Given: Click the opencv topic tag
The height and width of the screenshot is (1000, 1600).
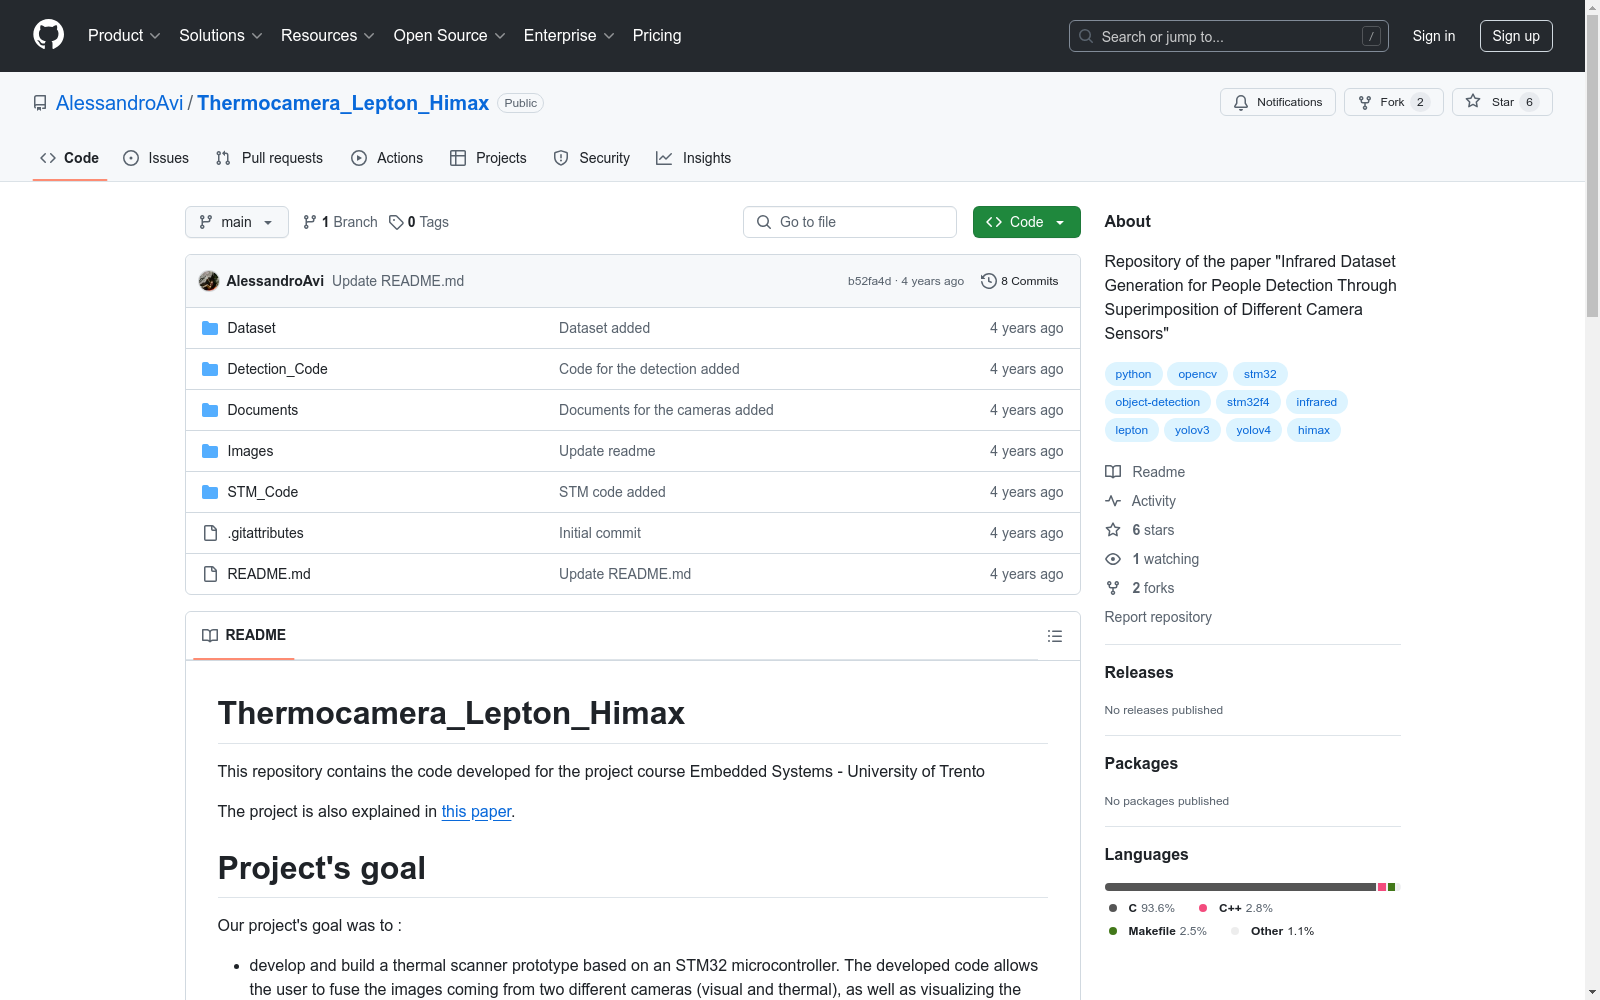Looking at the screenshot, I should [1197, 374].
